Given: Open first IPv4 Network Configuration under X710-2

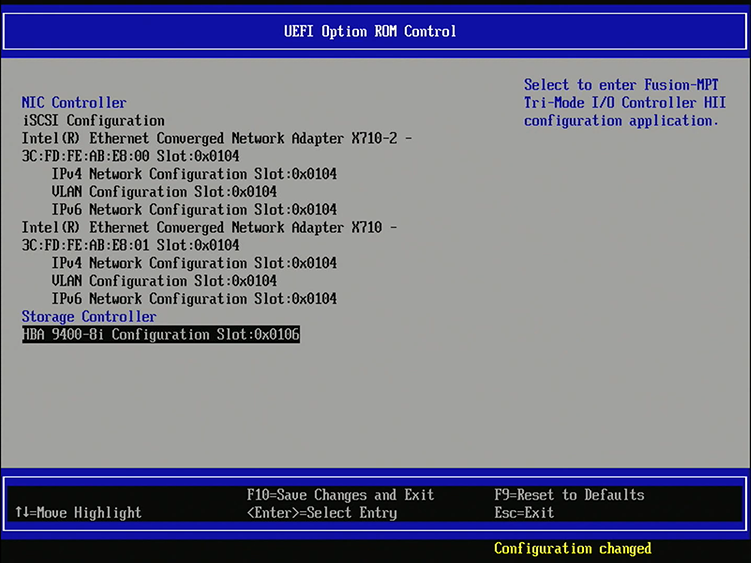Looking at the screenshot, I should point(194,174).
